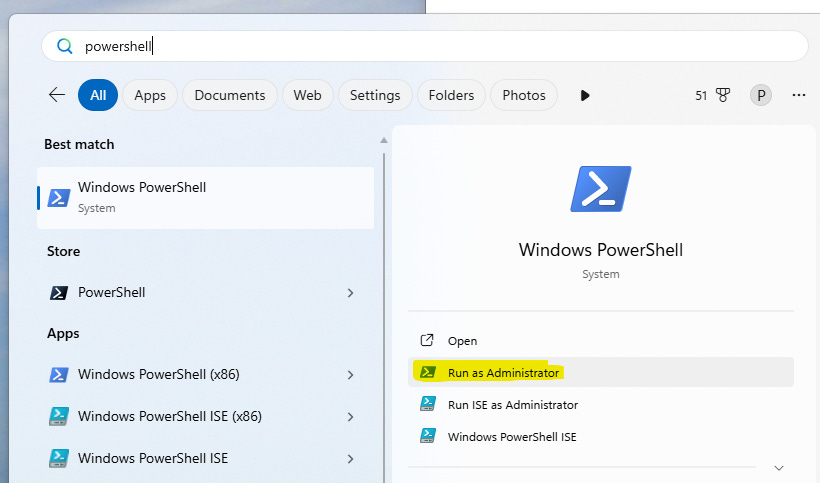820x483 pixels.
Task: Click the Apps section heading
Action: click(63, 334)
